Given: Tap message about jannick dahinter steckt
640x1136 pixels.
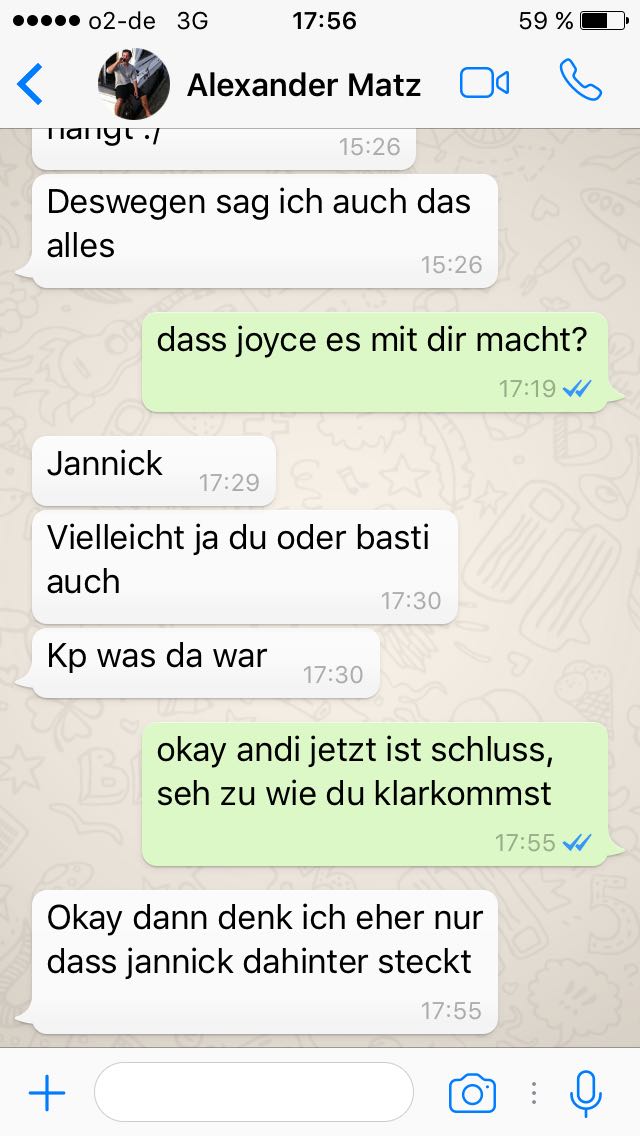Looking at the screenshot, I should (265, 961).
